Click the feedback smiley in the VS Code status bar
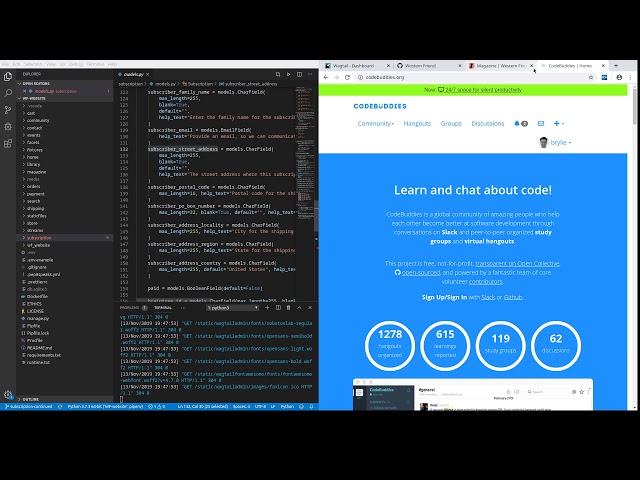The image size is (640, 480). pos(302,407)
